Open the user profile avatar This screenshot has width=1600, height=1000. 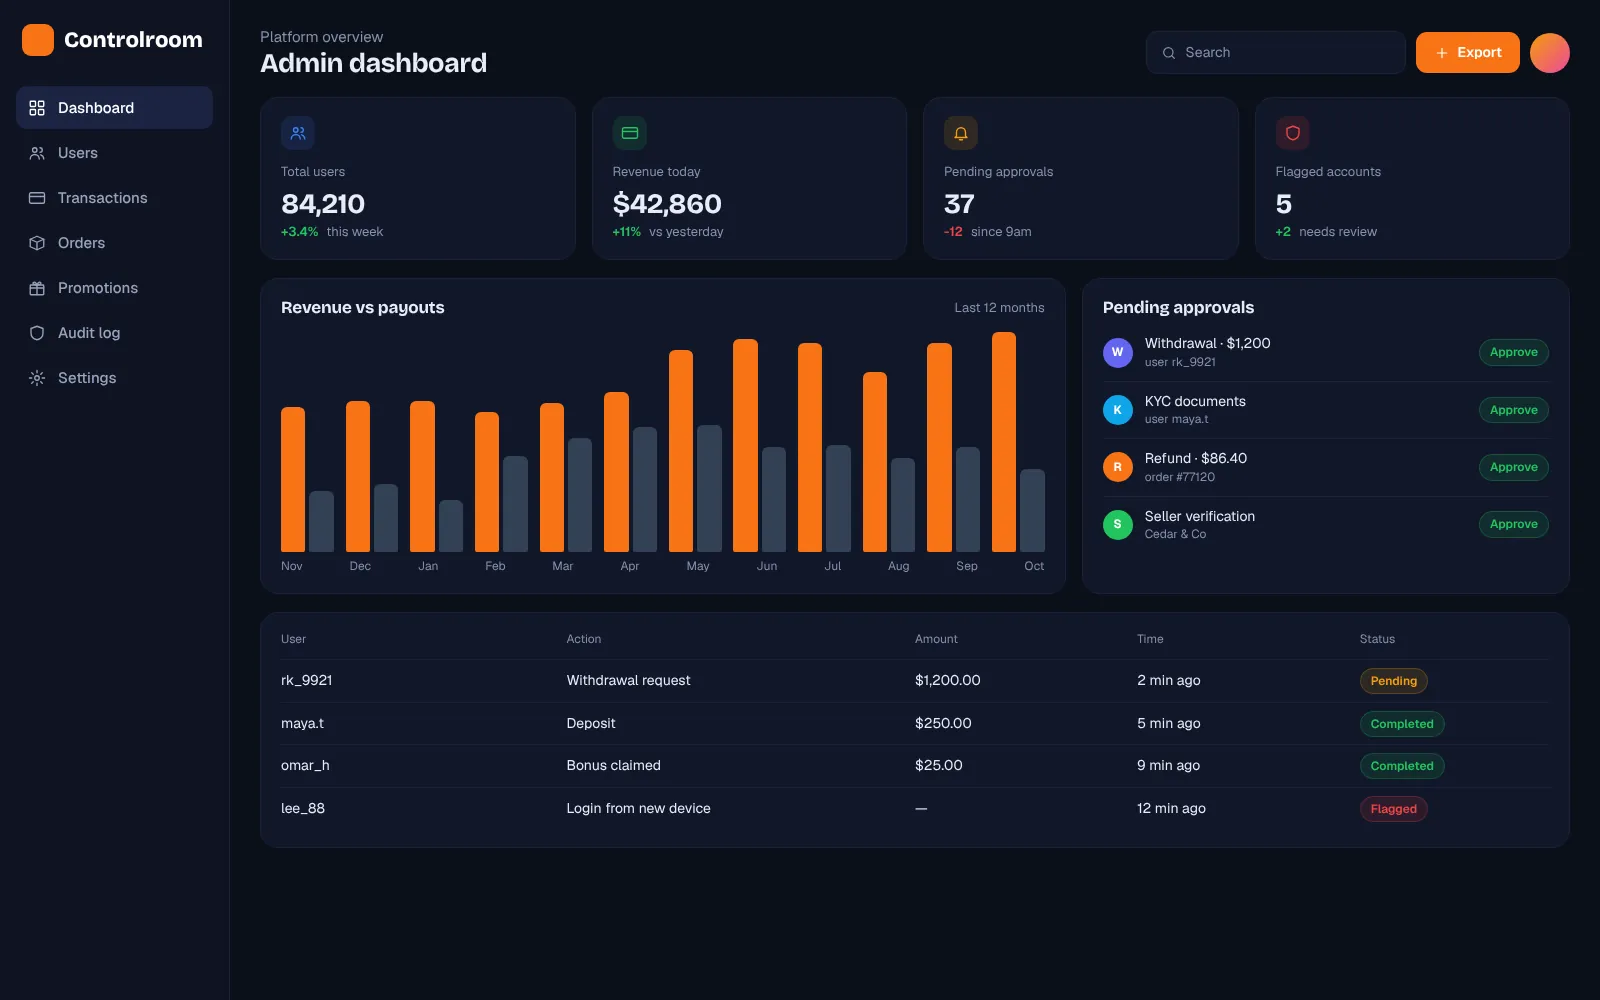point(1550,53)
